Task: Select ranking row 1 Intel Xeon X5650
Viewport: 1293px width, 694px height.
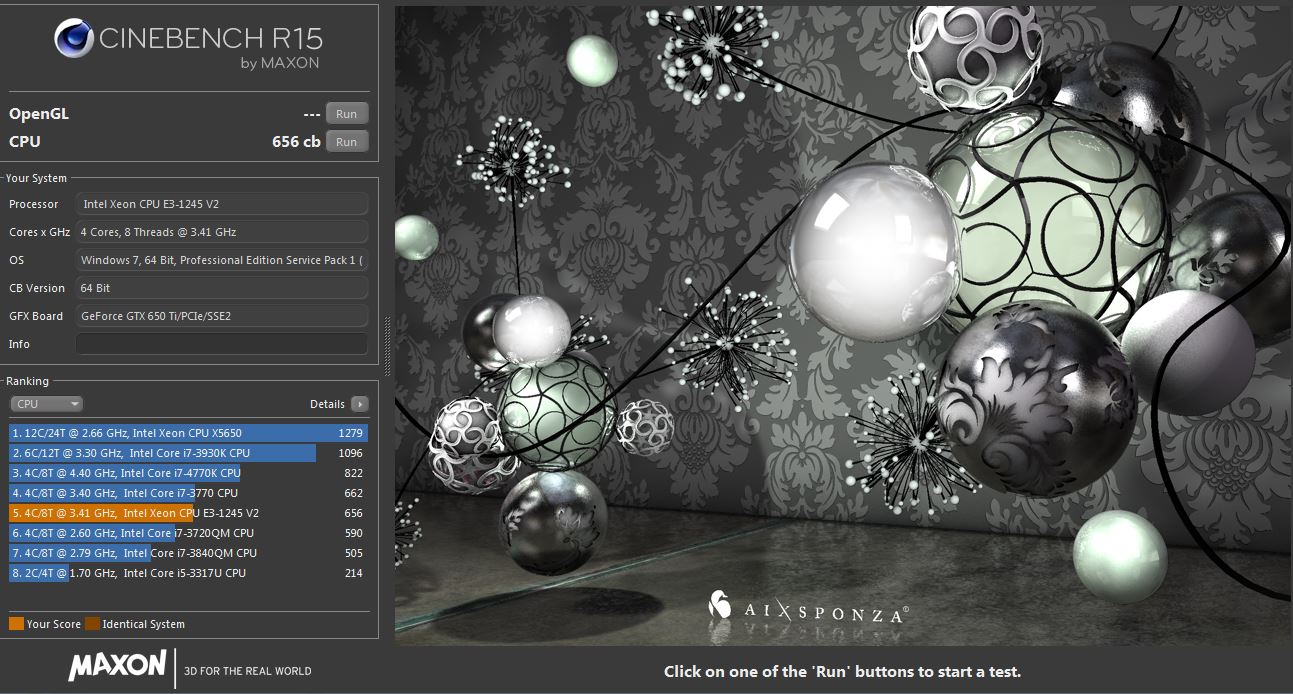Action: point(188,433)
